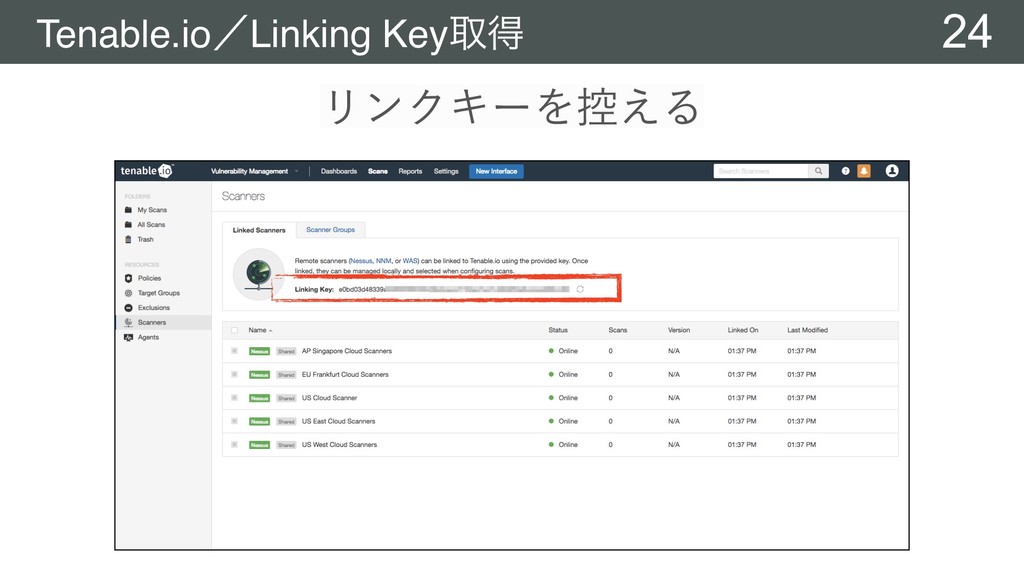Open the Reports menu
The width and height of the screenshot is (1024, 576).
click(410, 171)
